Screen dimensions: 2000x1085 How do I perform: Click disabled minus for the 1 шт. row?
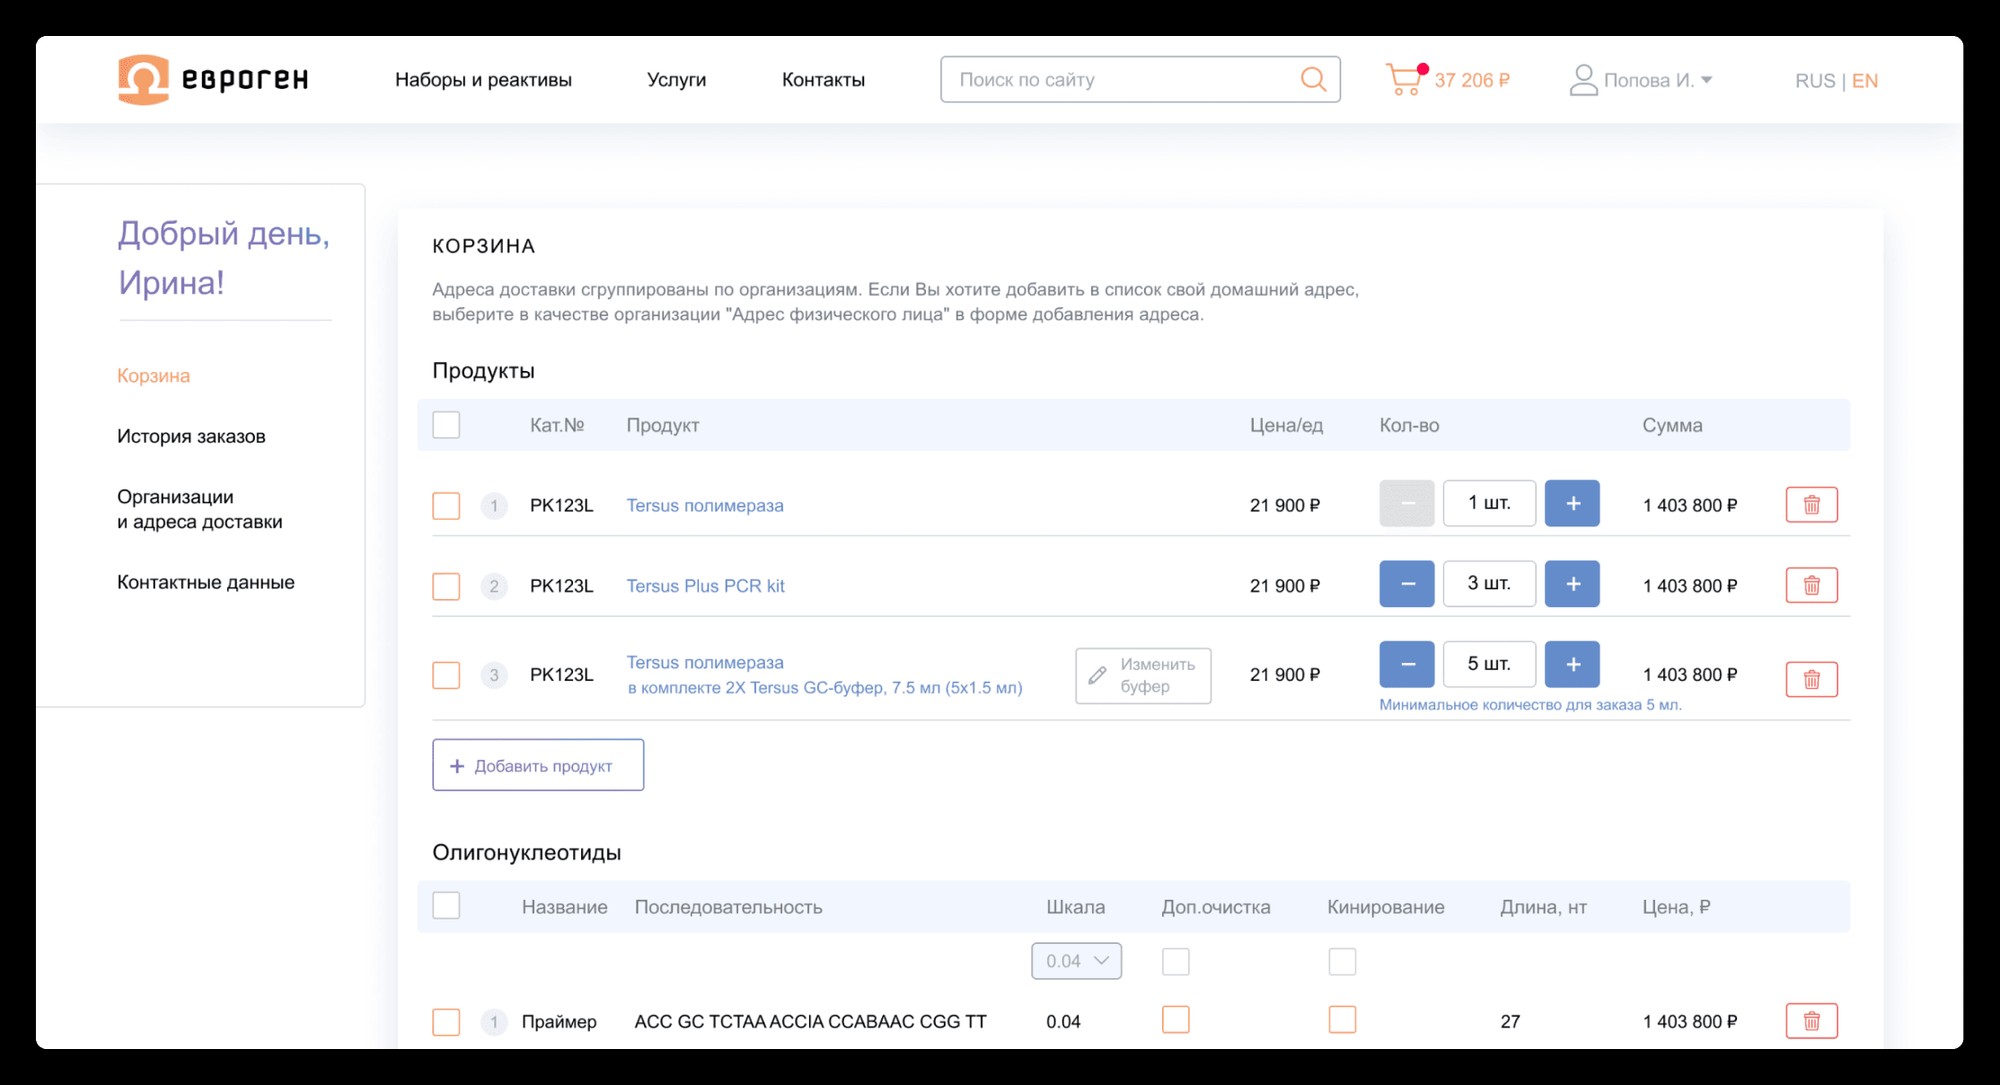1407,503
